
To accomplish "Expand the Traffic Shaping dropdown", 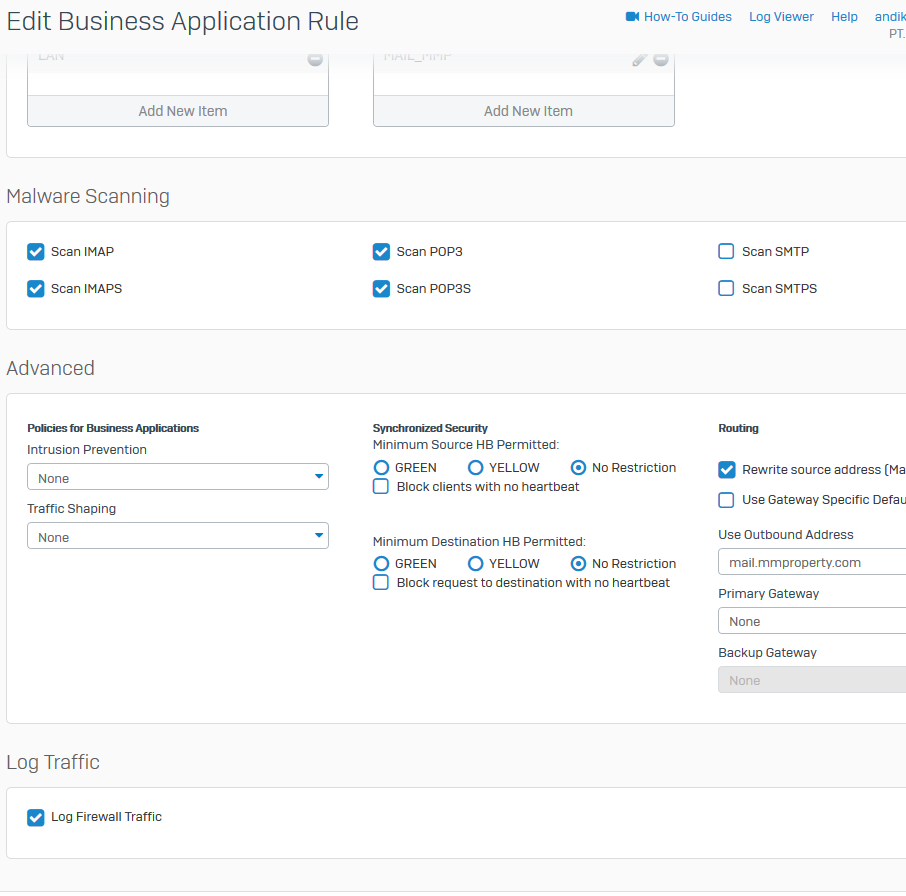I will [x=178, y=537].
